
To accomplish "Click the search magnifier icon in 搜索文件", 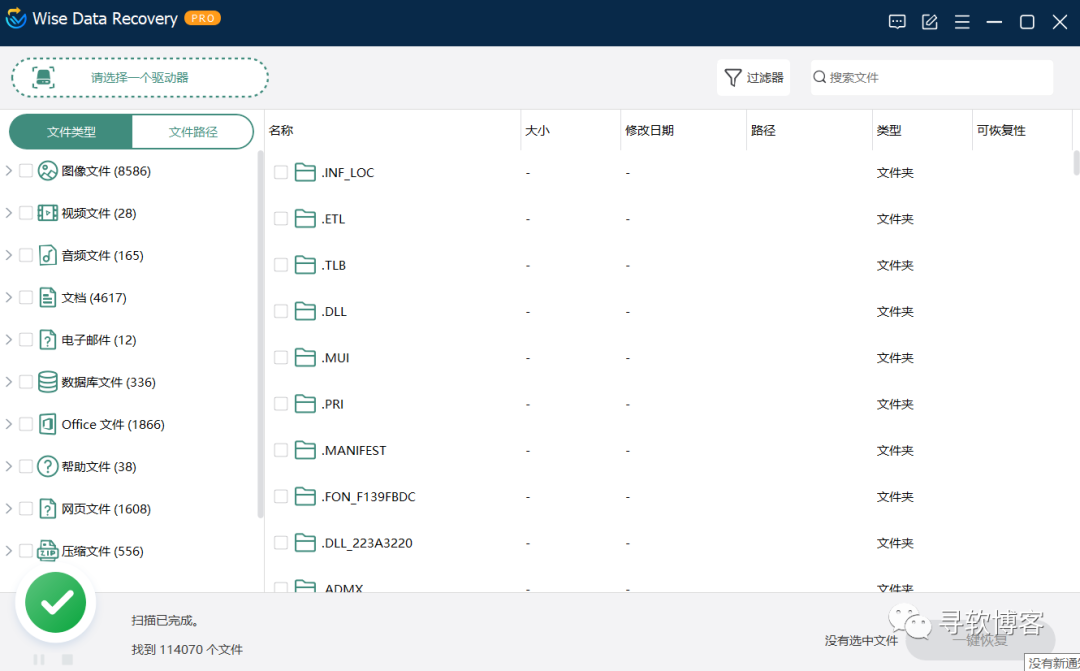I will (x=820, y=77).
